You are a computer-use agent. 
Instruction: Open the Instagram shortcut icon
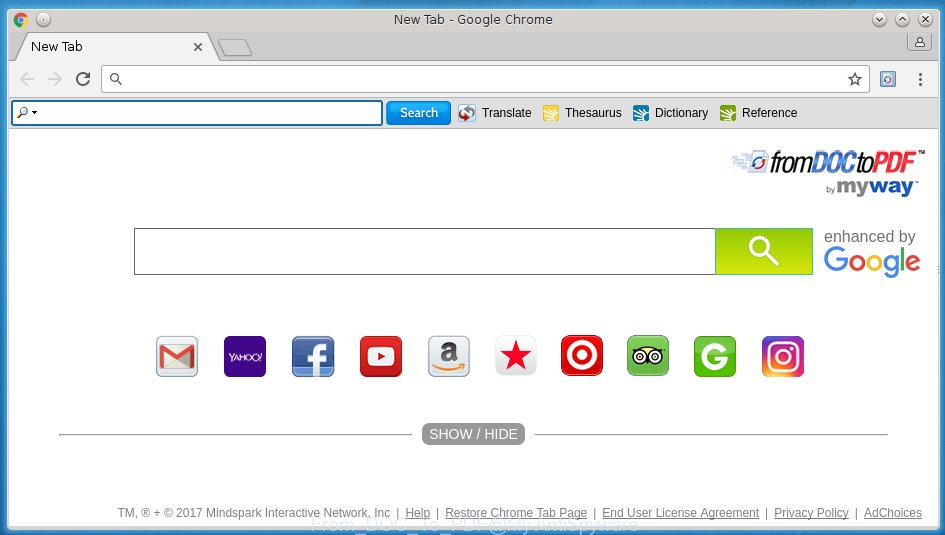(783, 356)
